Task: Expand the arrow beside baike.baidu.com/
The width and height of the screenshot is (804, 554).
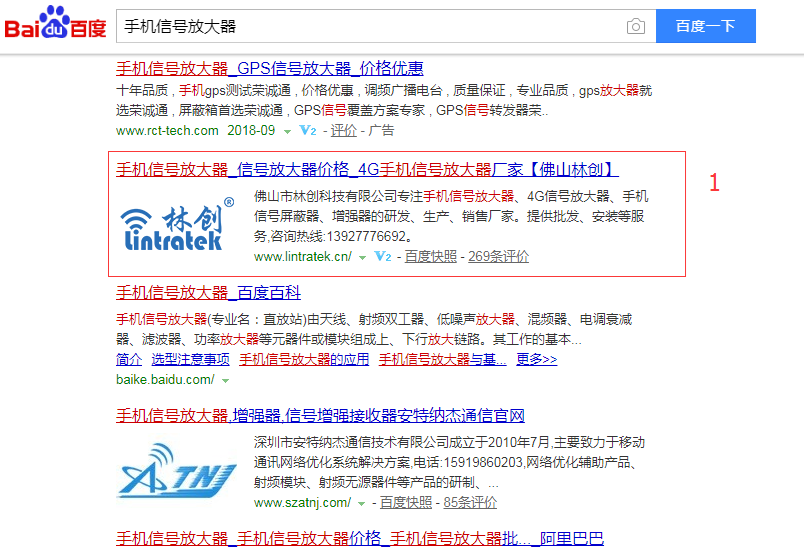Action: 226,380
